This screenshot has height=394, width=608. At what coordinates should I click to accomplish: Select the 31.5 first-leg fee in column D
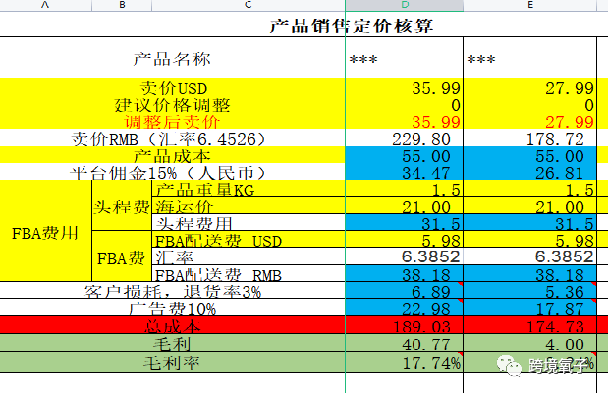click(x=404, y=222)
